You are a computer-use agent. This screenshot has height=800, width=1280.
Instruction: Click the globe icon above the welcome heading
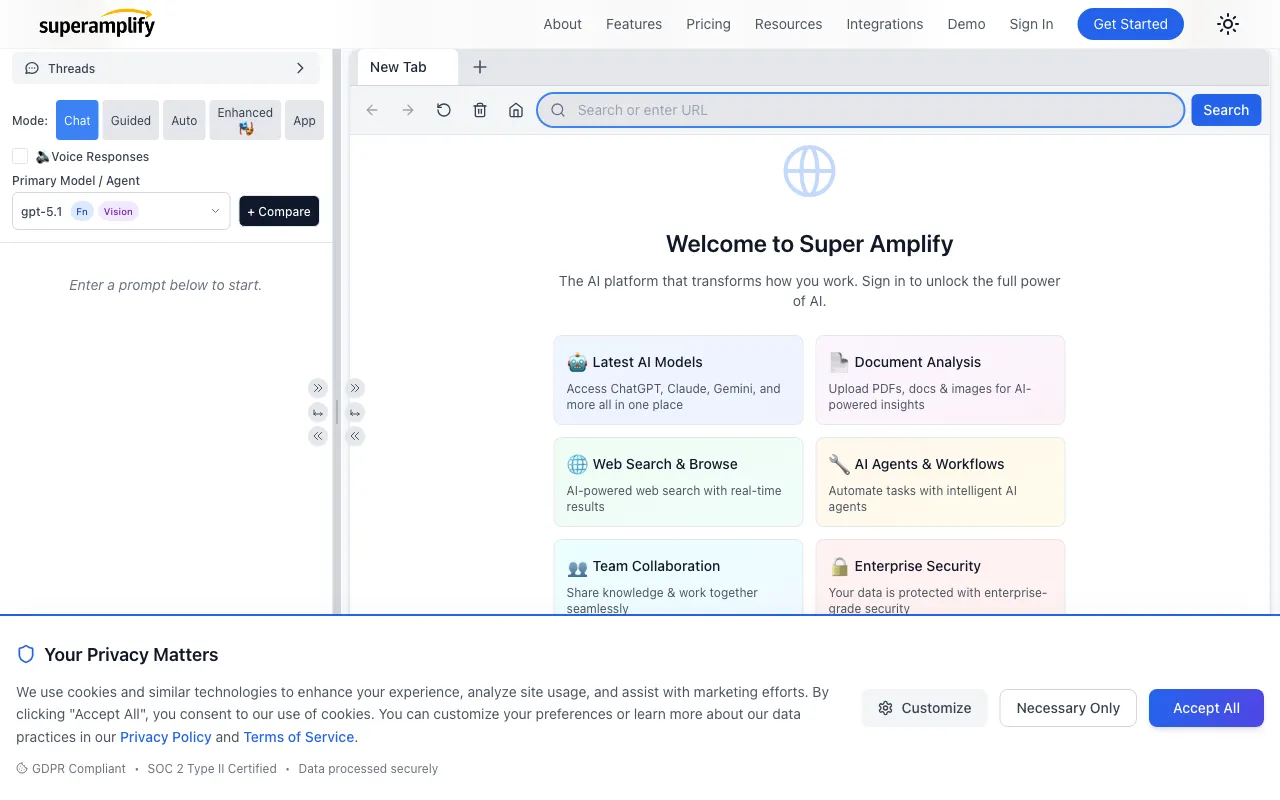(x=809, y=171)
